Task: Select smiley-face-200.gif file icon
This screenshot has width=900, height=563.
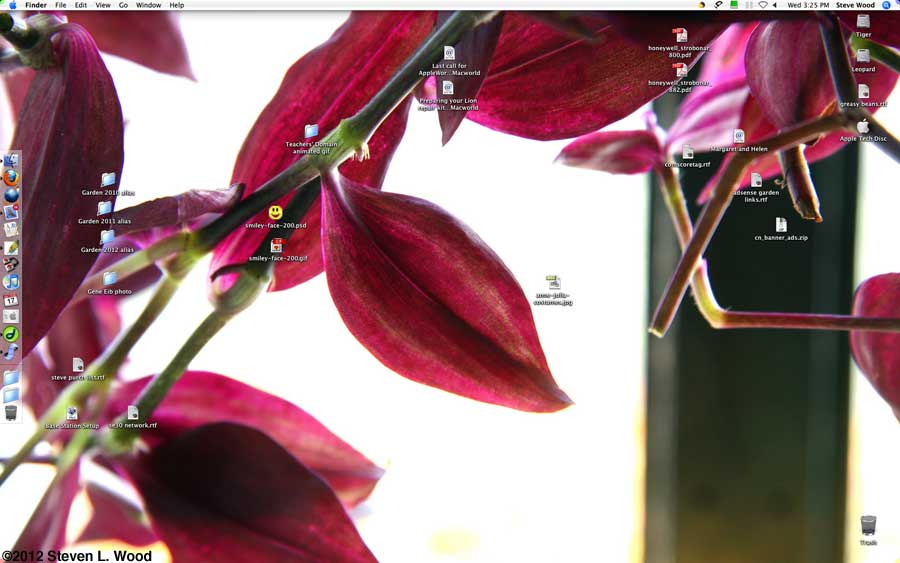Action: click(x=277, y=246)
